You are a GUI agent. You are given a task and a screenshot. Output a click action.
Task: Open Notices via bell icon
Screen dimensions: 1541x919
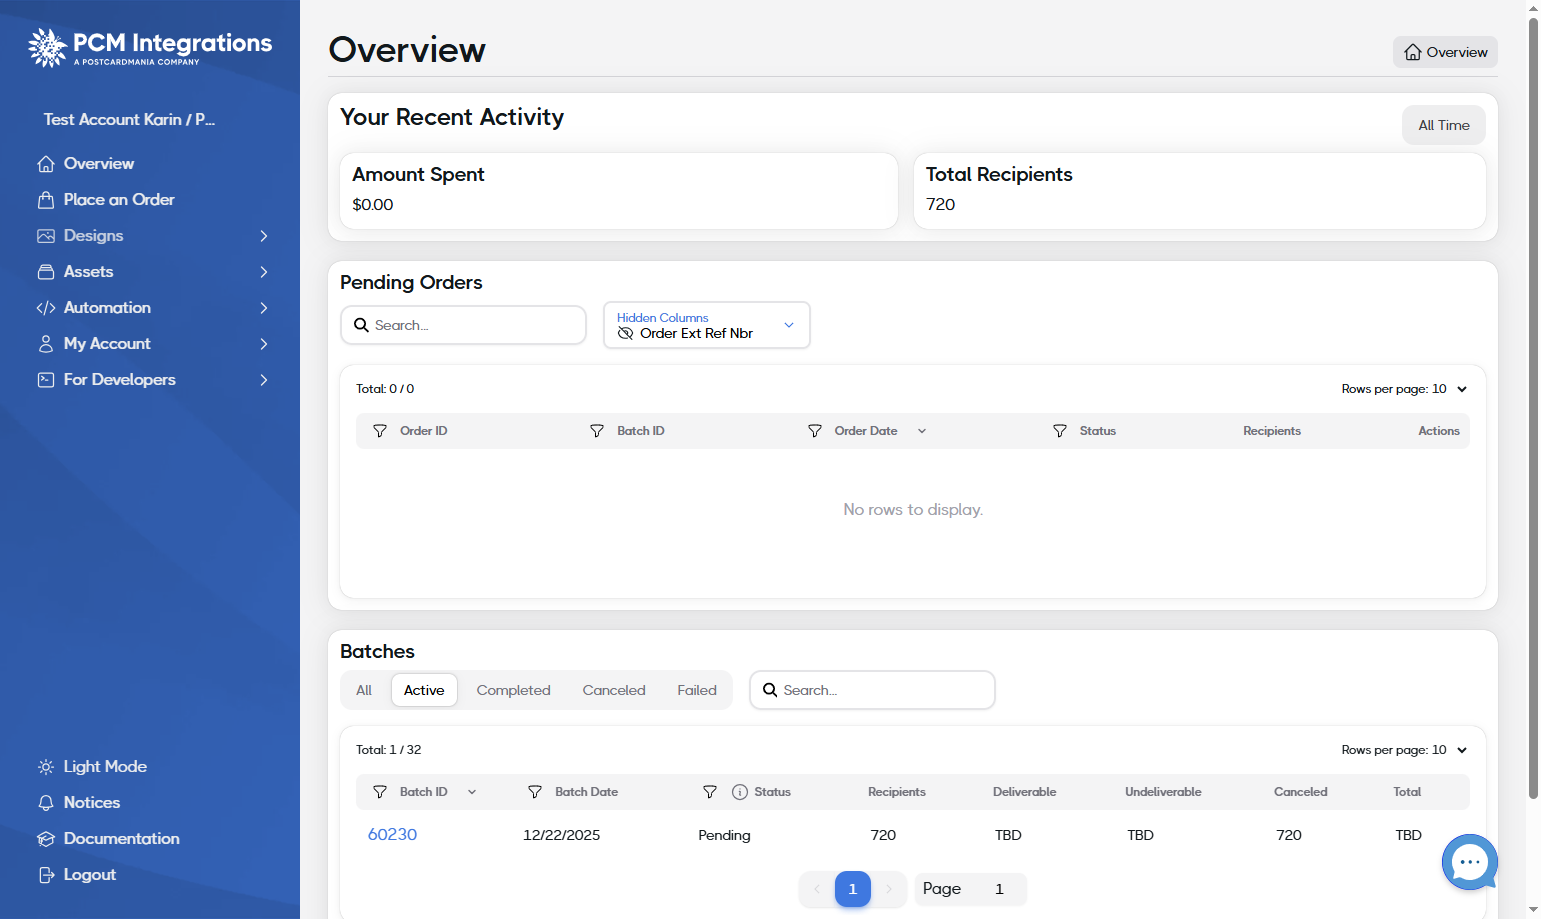[46, 803]
